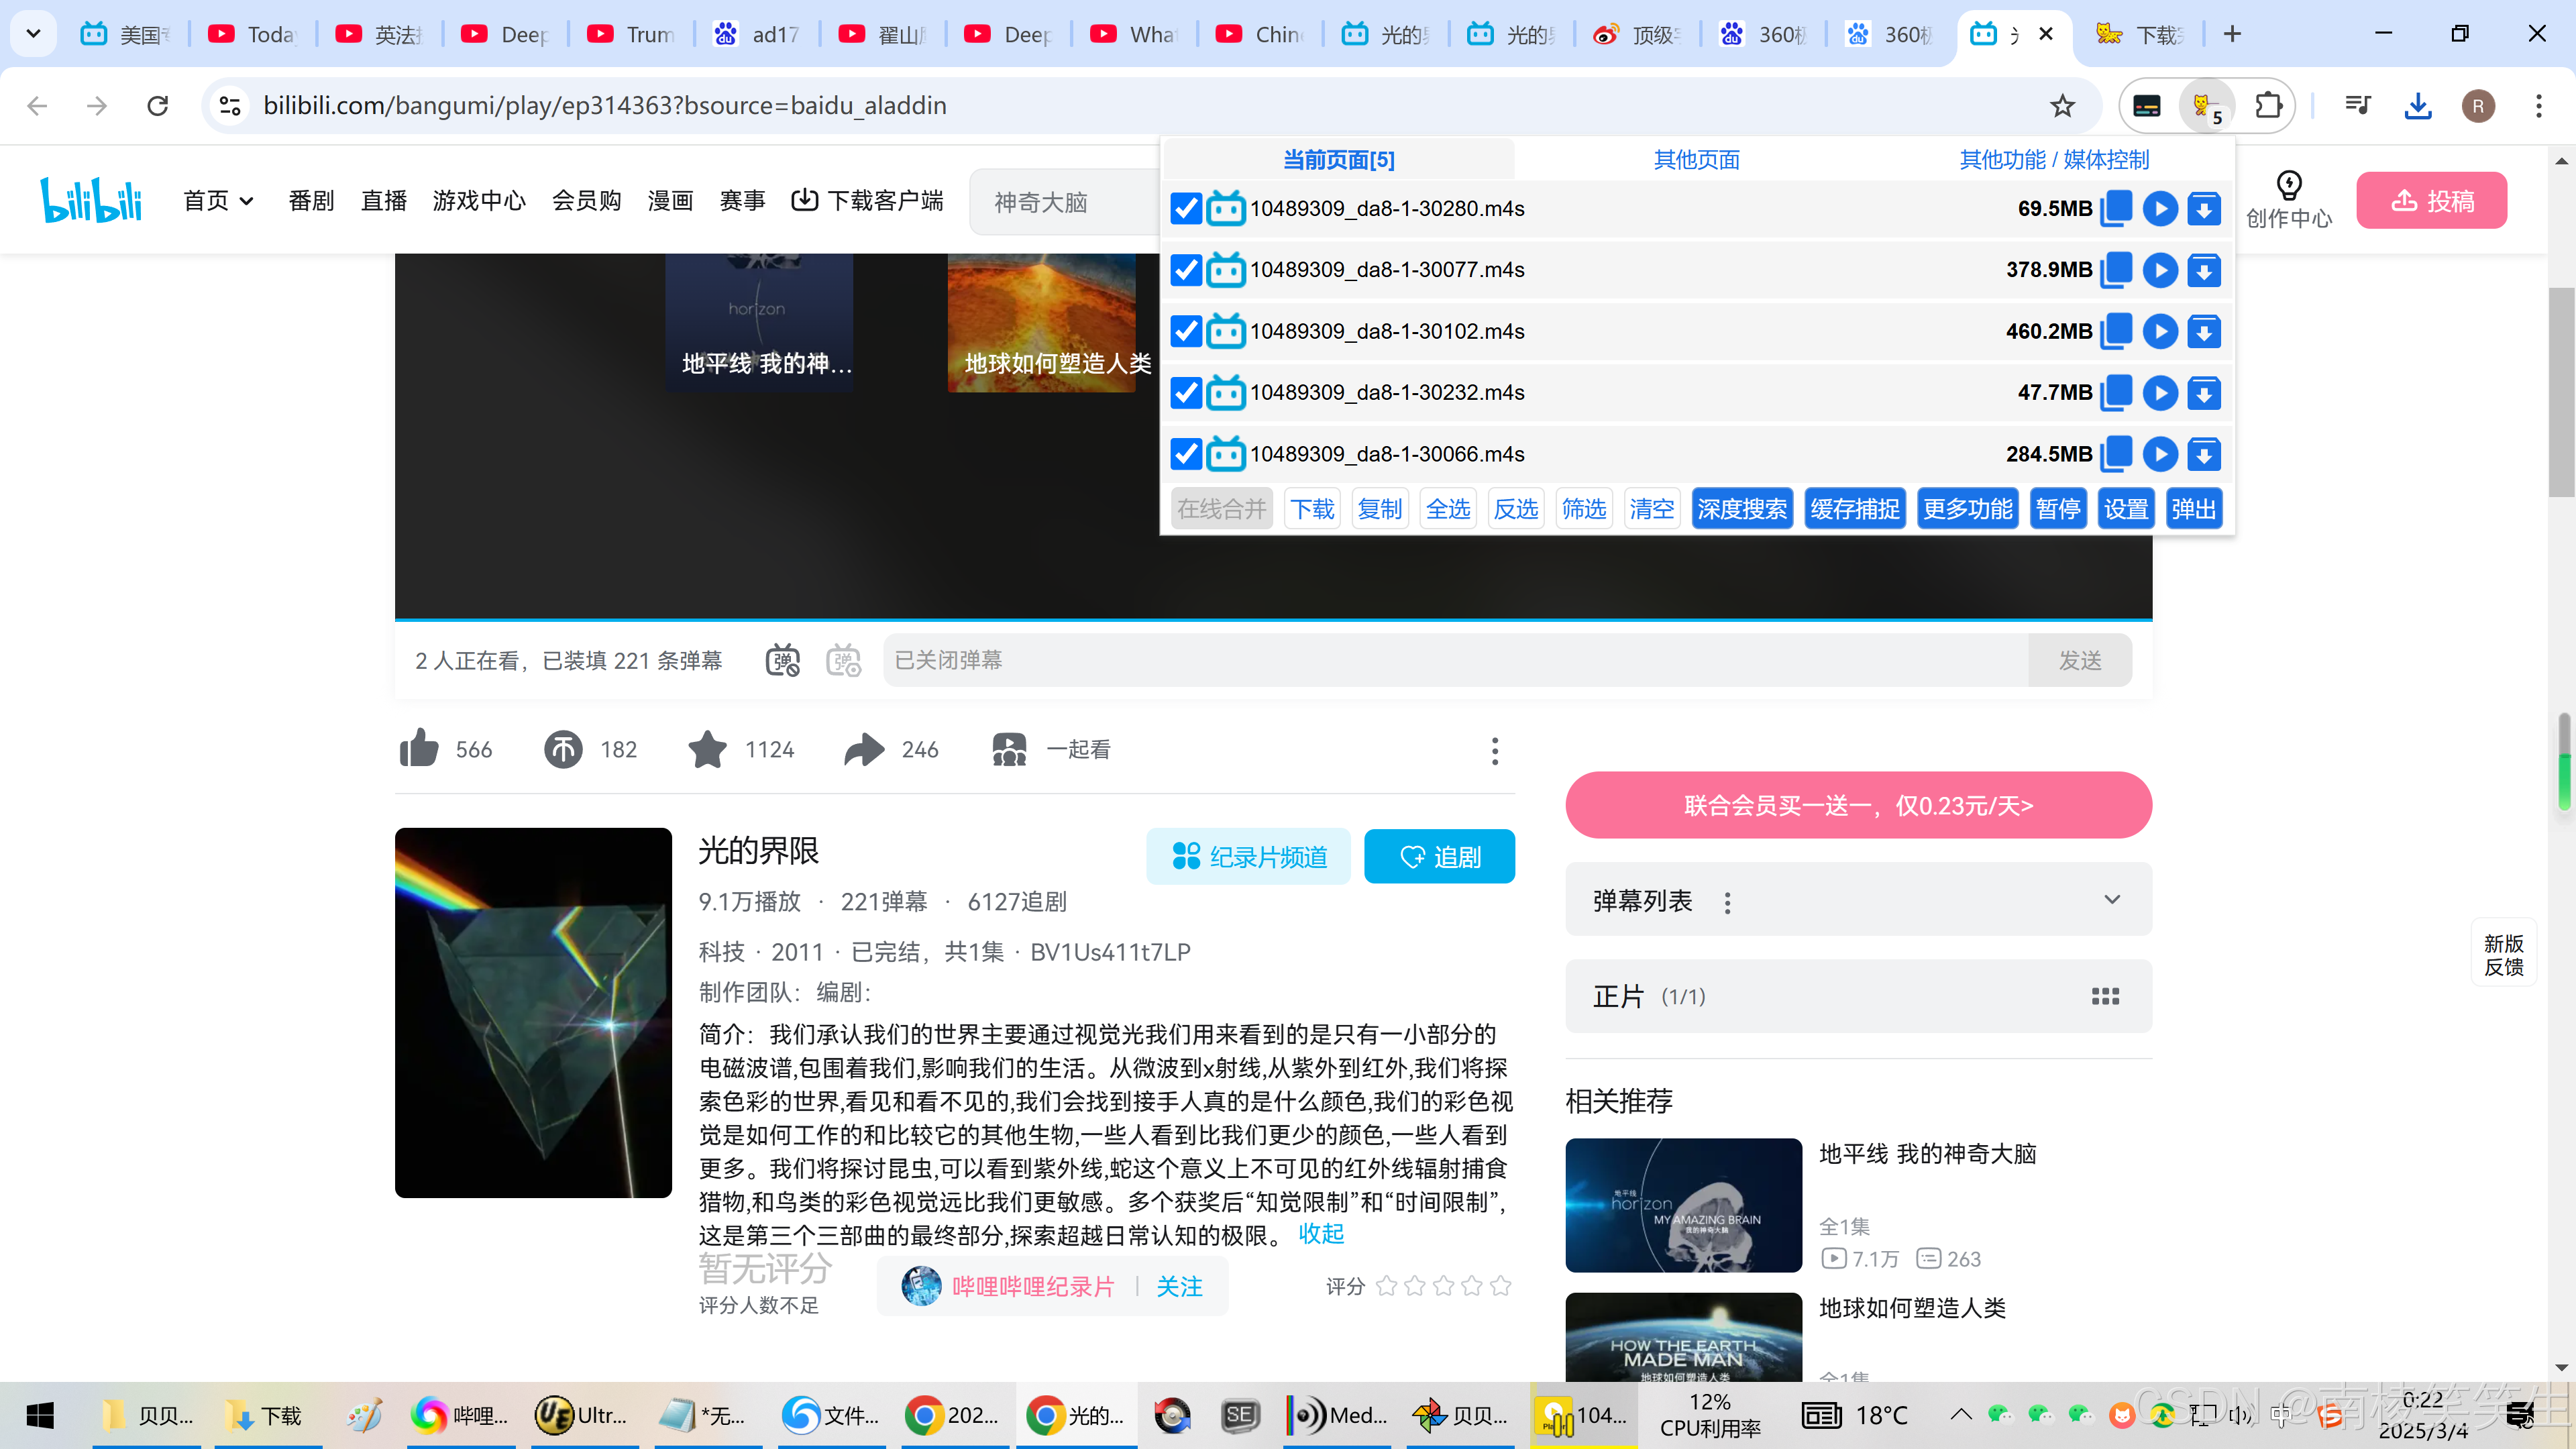Play the 10489309_da8-1-30280.m4s preview
Viewport: 2576px width, 1449px height.
[x=2160, y=208]
